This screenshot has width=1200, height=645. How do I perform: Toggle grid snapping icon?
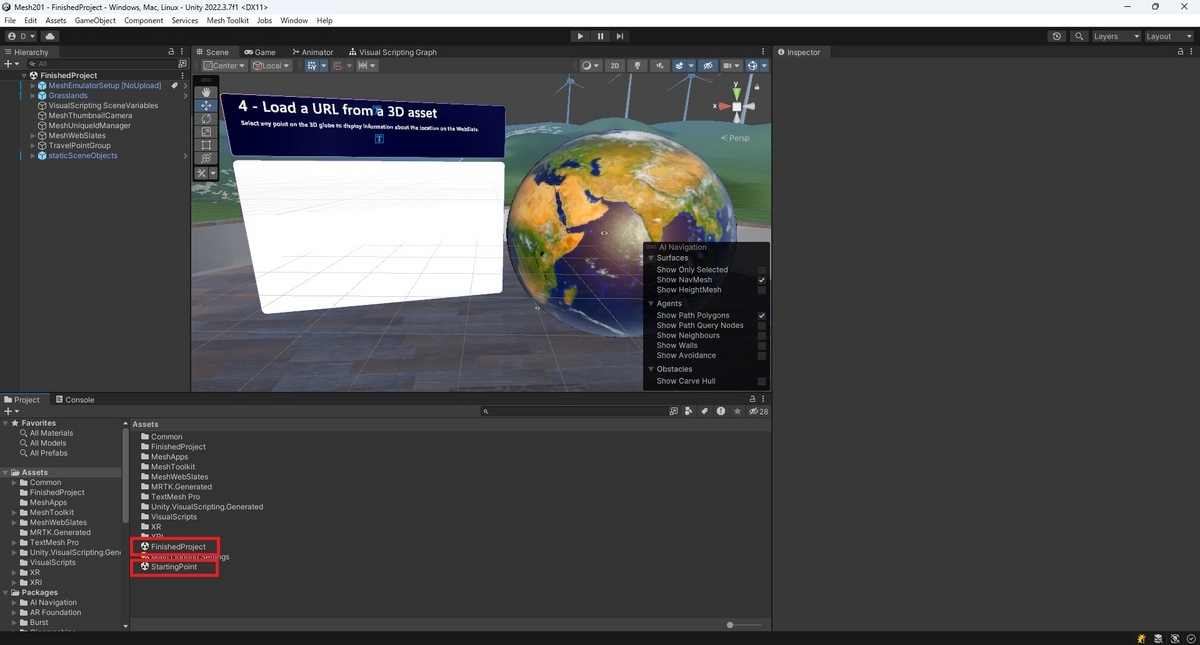coord(337,66)
